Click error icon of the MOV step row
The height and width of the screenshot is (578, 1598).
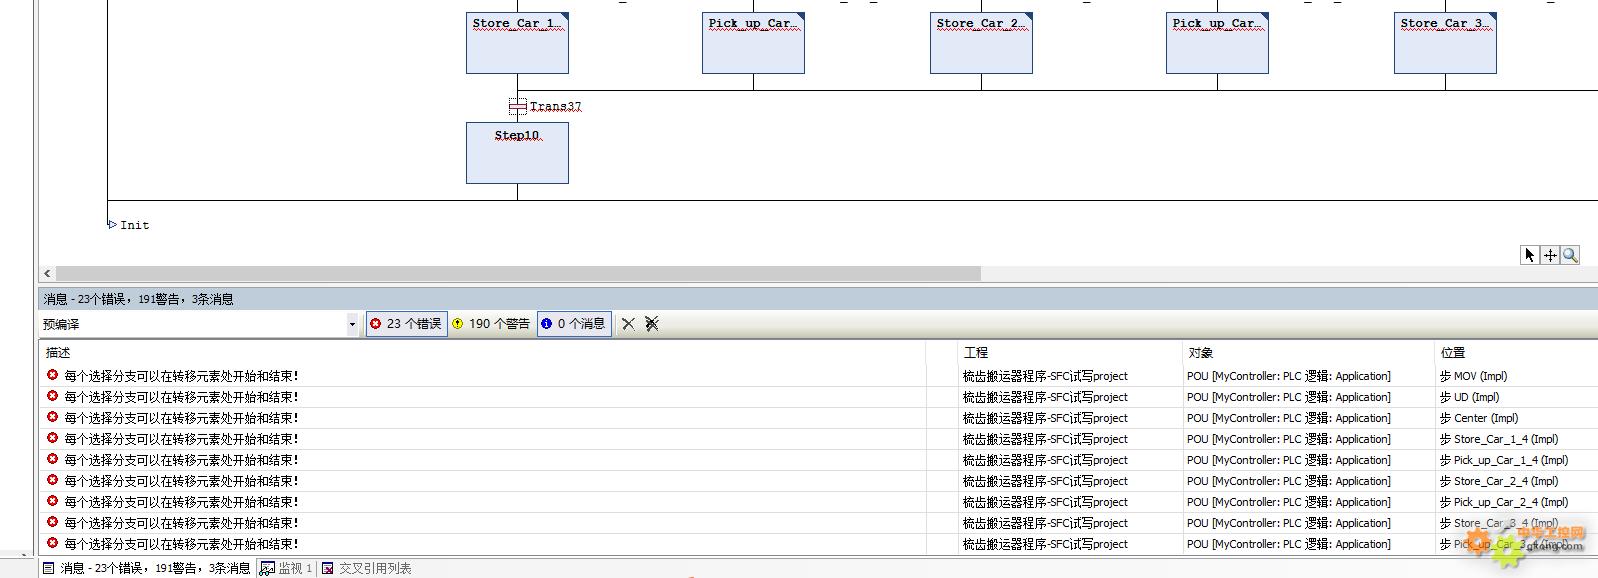[x=52, y=376]
